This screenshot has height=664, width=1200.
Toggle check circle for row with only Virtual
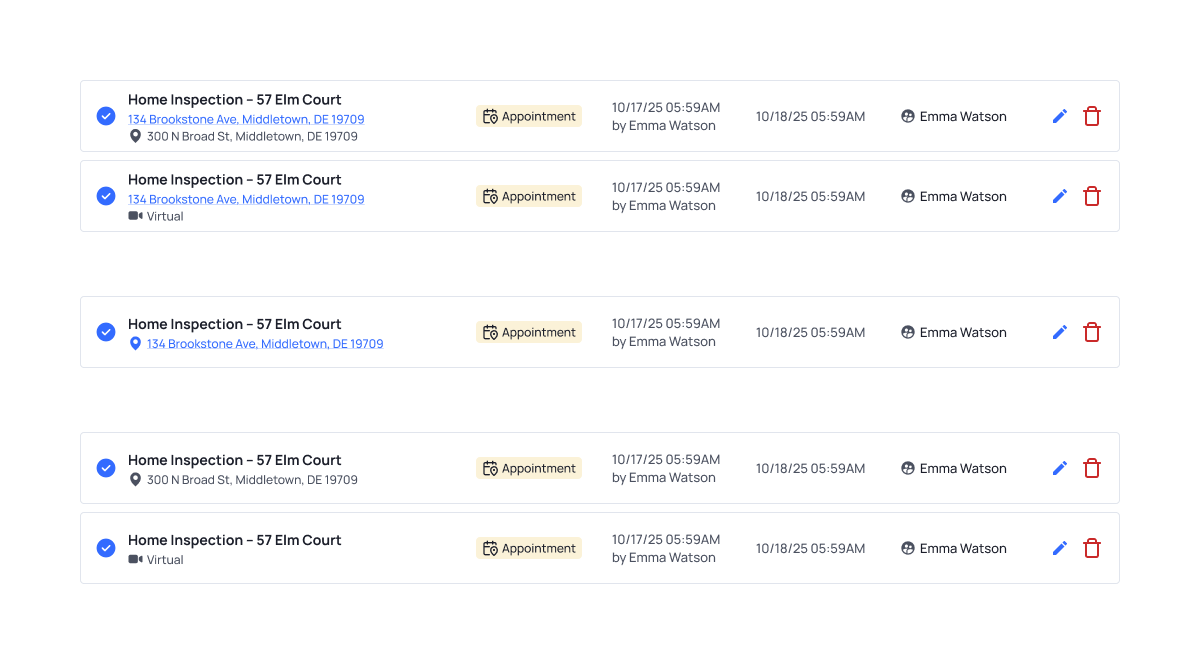106,548
